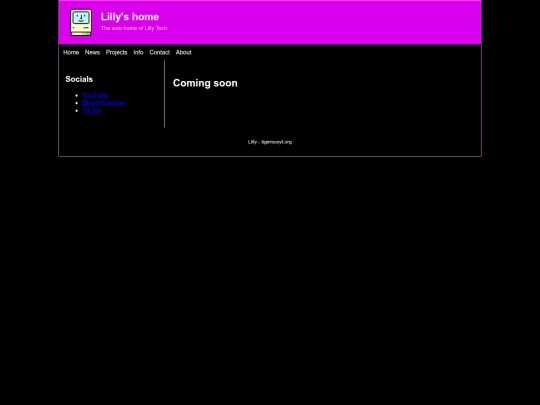
Task: Open the YouTube social link
Action: [95, 95]
